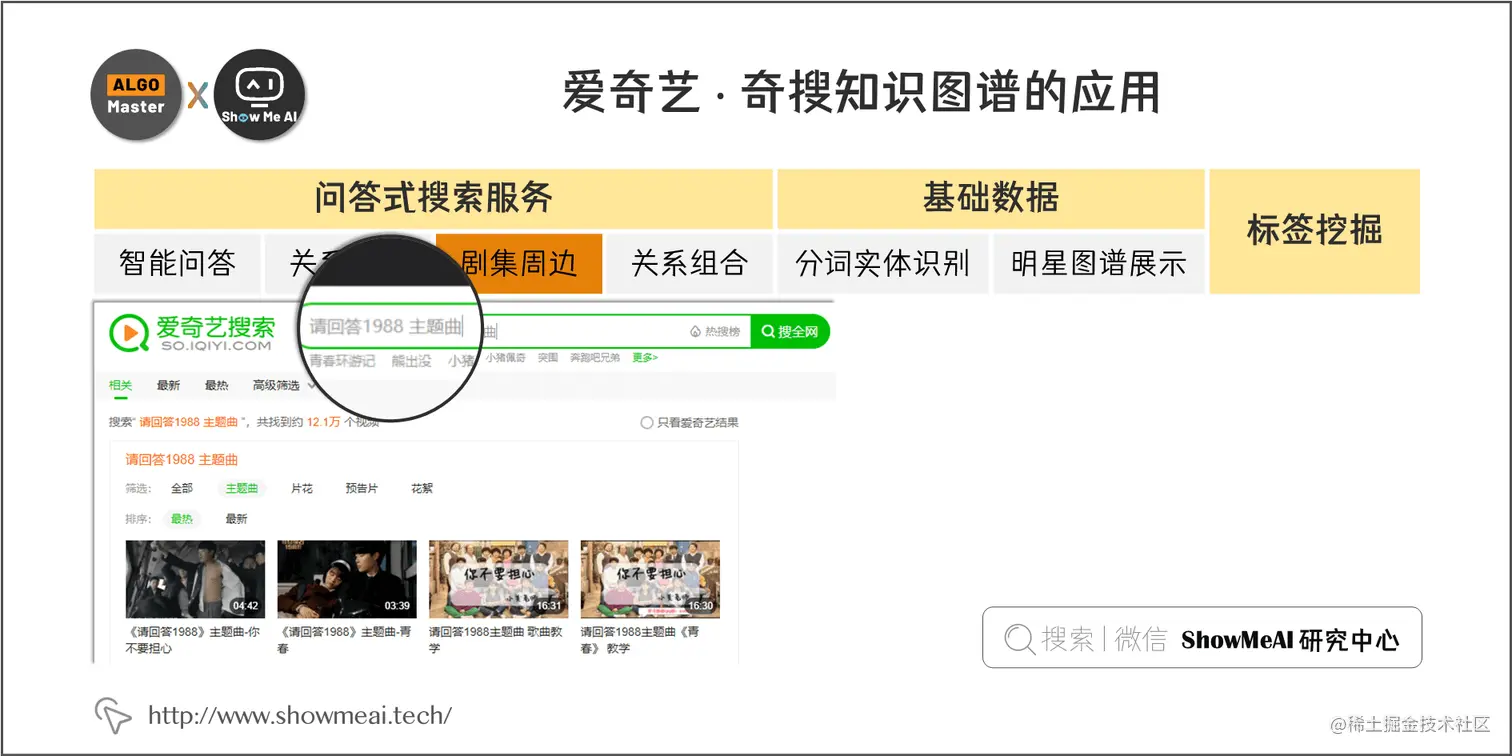Click the X symbol between the two logos
This screenshot has height=756, width=1512.
(x=196, y=95)
